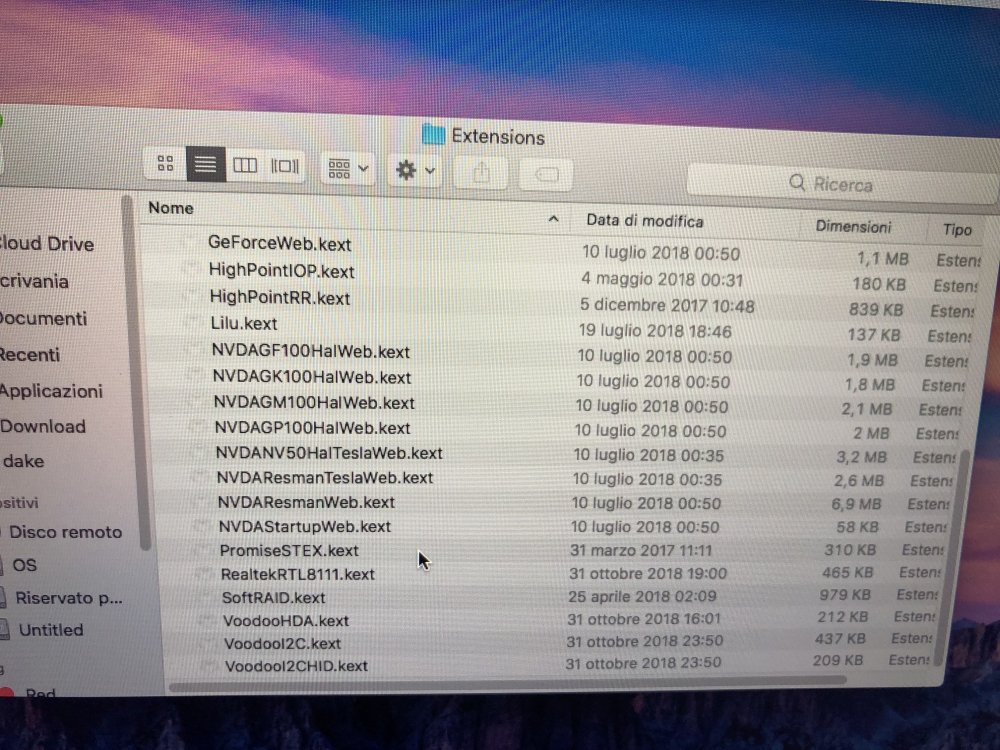This screenshot has width=1000, height=750.
Task: Open iCloud Drive in sidebar
Action: click(47, 244)
